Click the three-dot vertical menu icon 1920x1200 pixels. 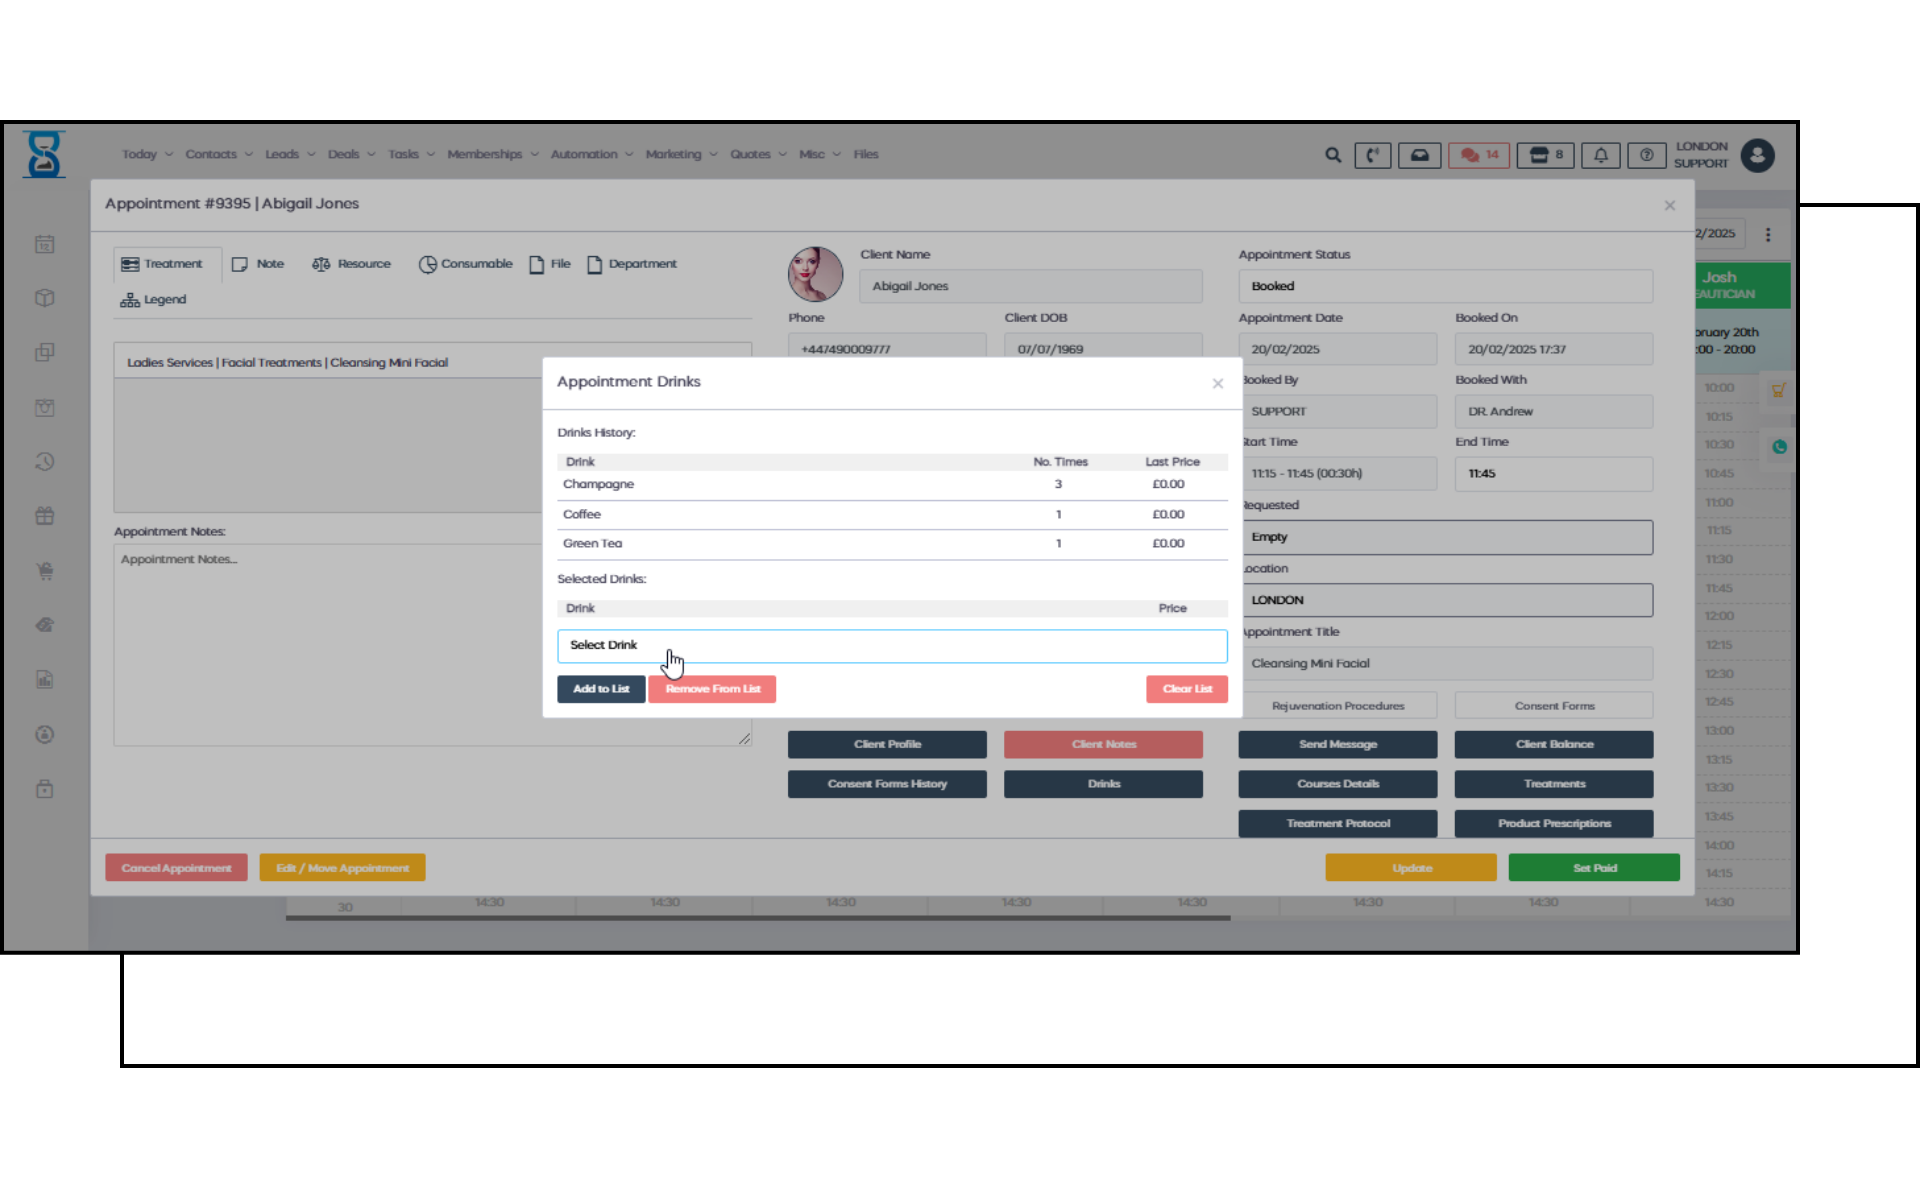(x=1768, y=234)
